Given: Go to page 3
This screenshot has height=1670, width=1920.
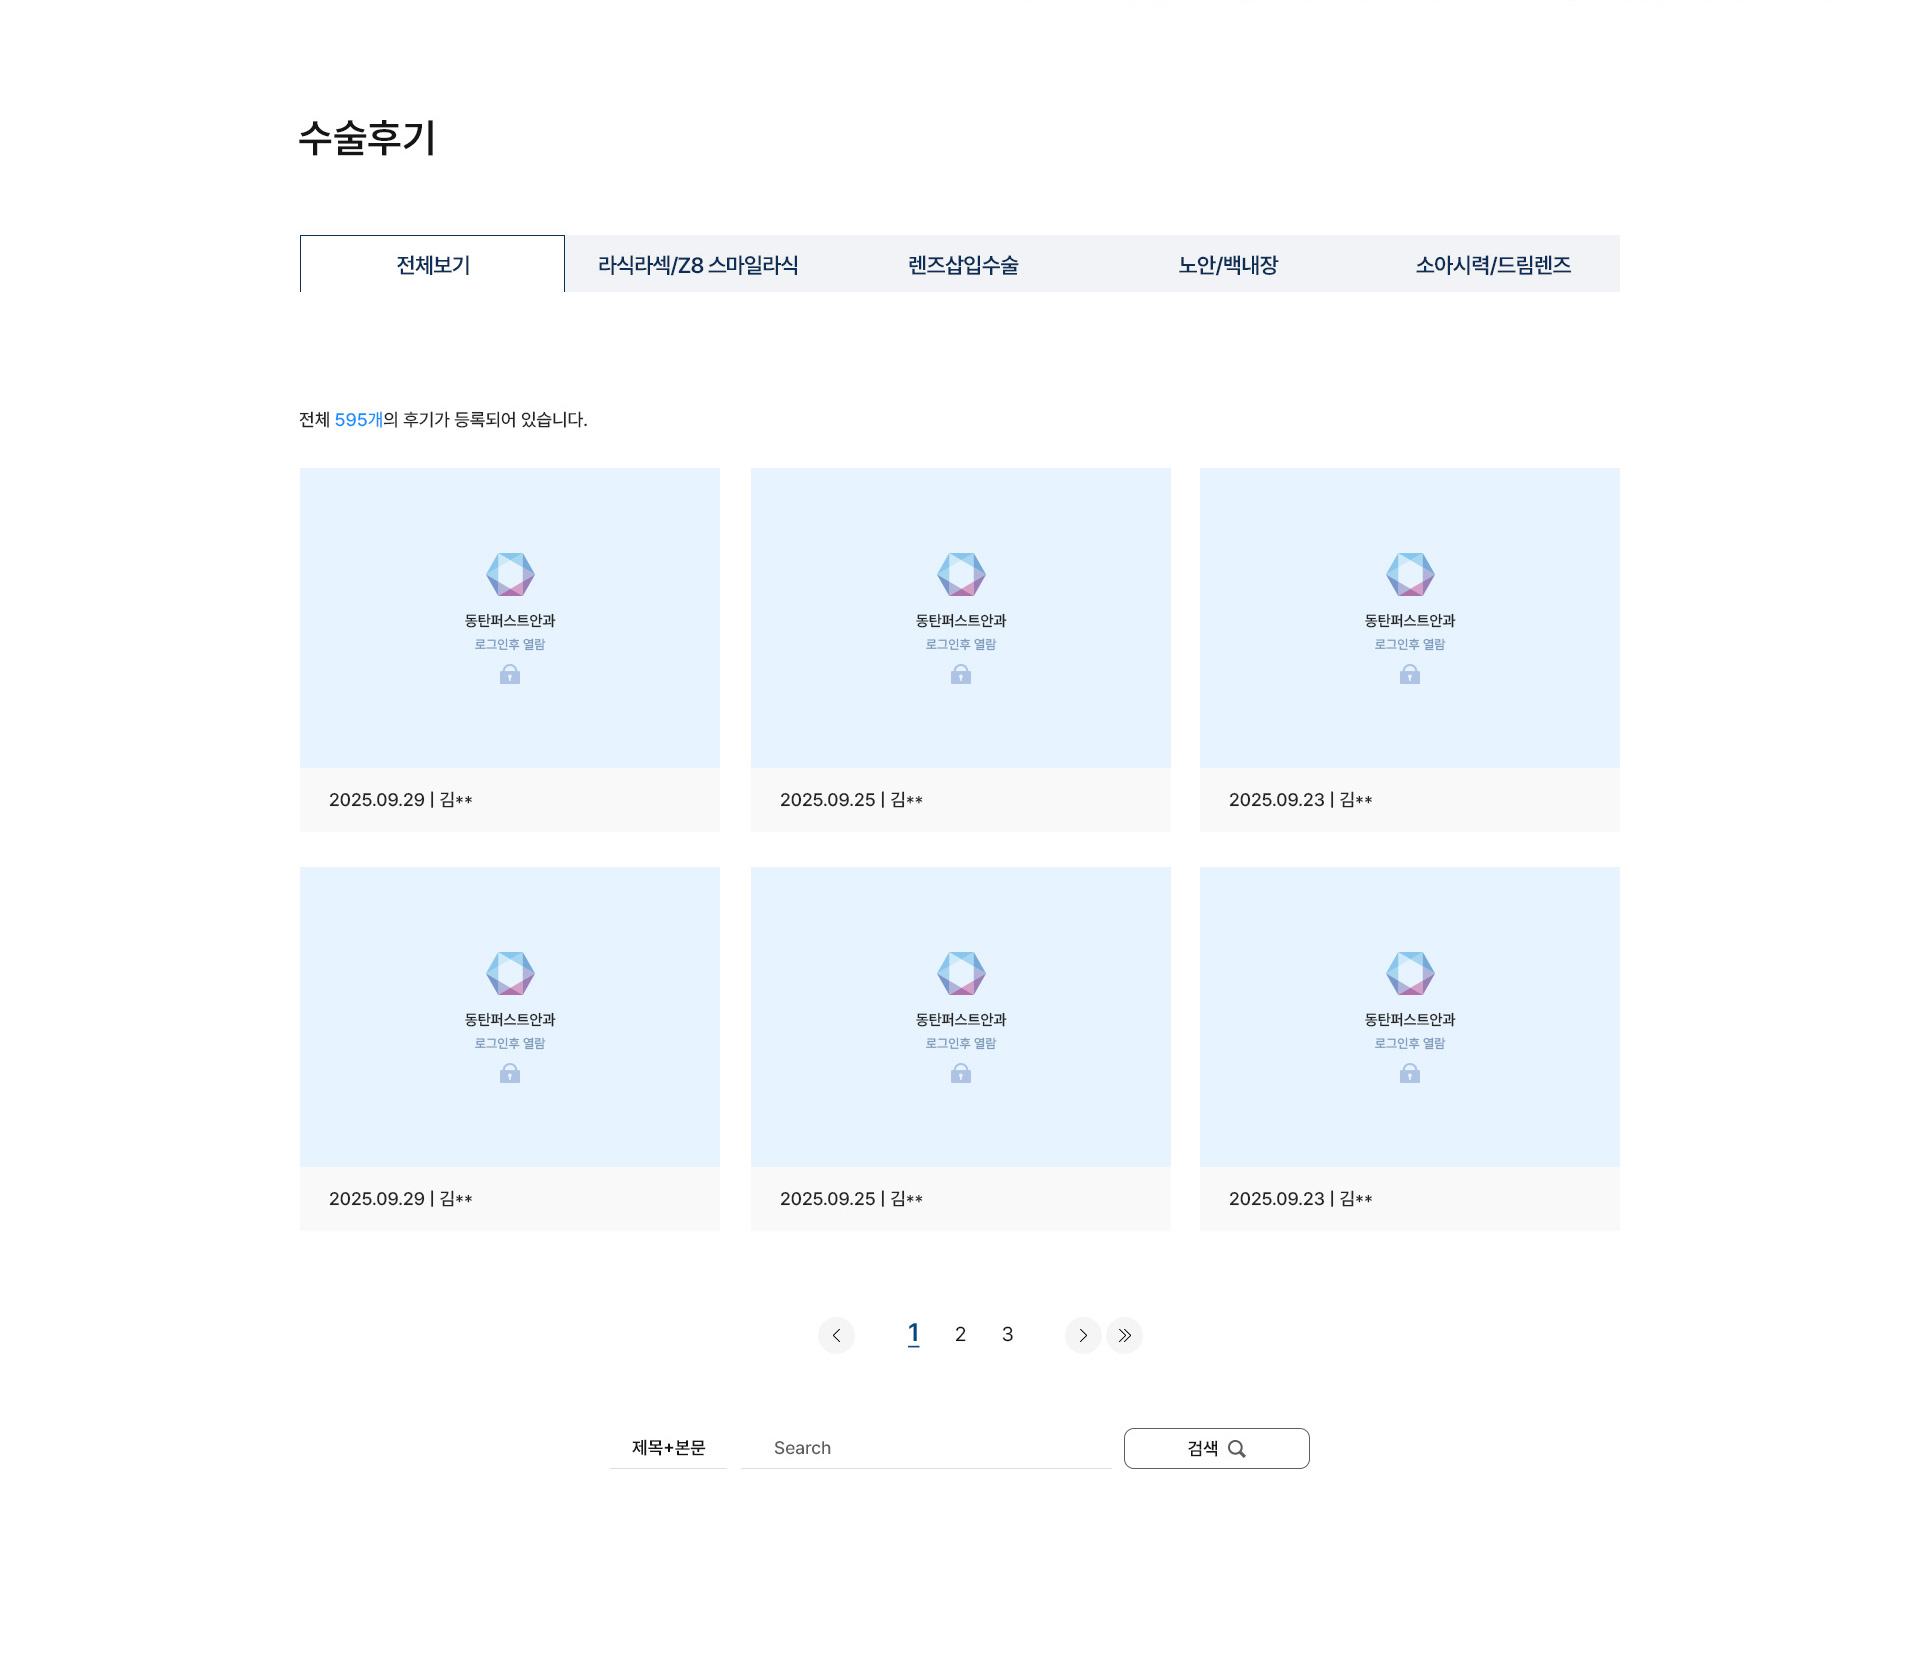Looking at the screenshot, I should click(x=1007, y=1334).
